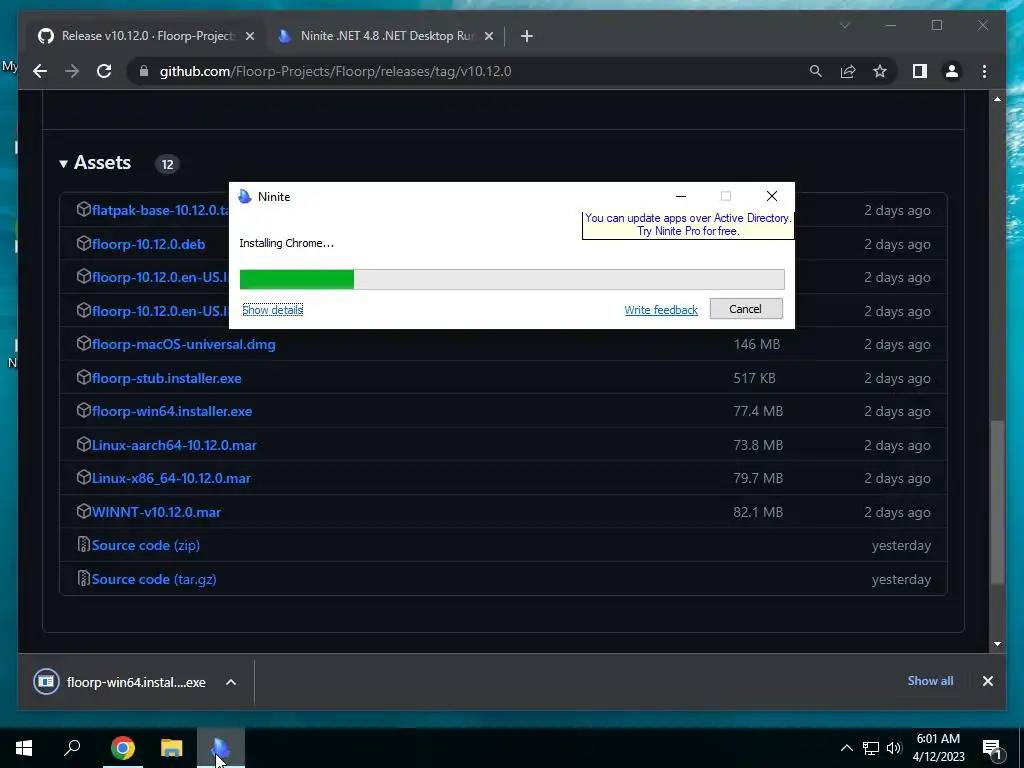Download Linux-x86_64-10.12.0.mar

point(170,479)
